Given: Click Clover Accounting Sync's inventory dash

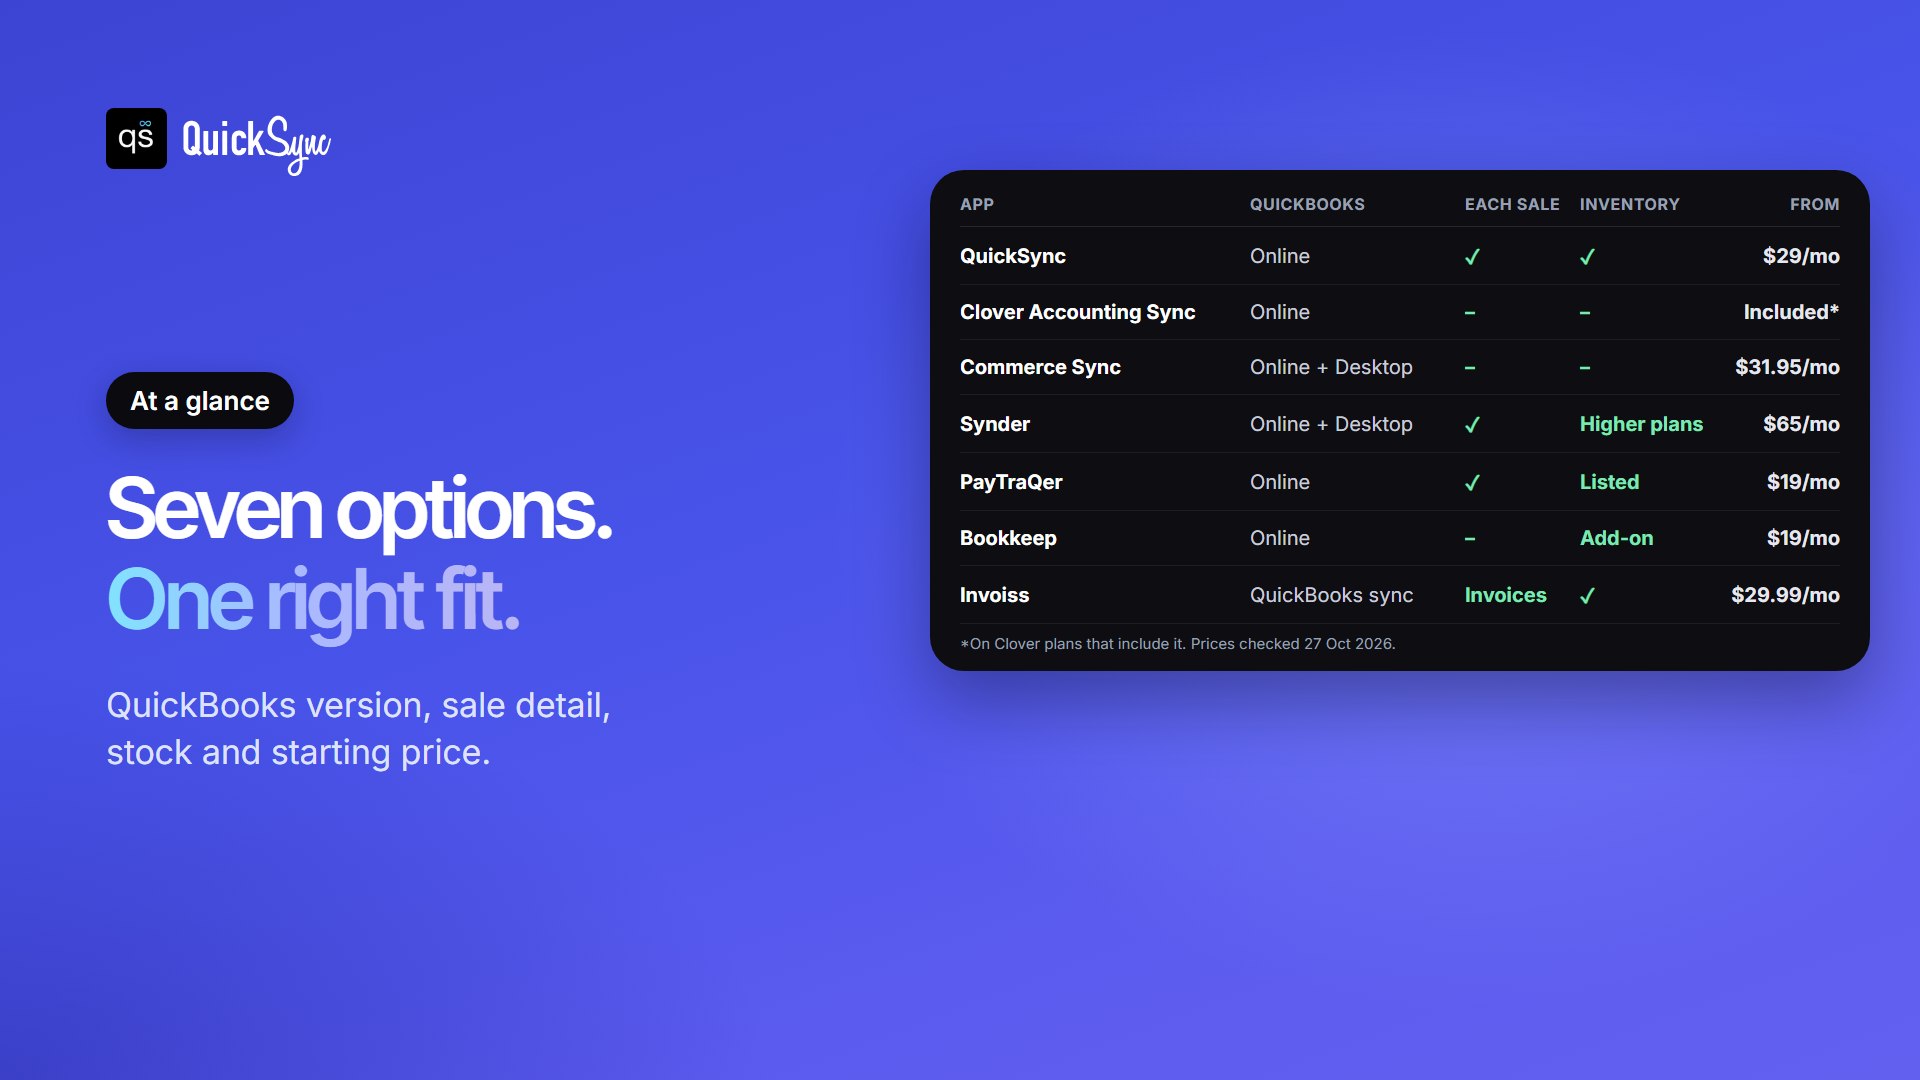Looking at the screenshot, I should (1585, 313).
